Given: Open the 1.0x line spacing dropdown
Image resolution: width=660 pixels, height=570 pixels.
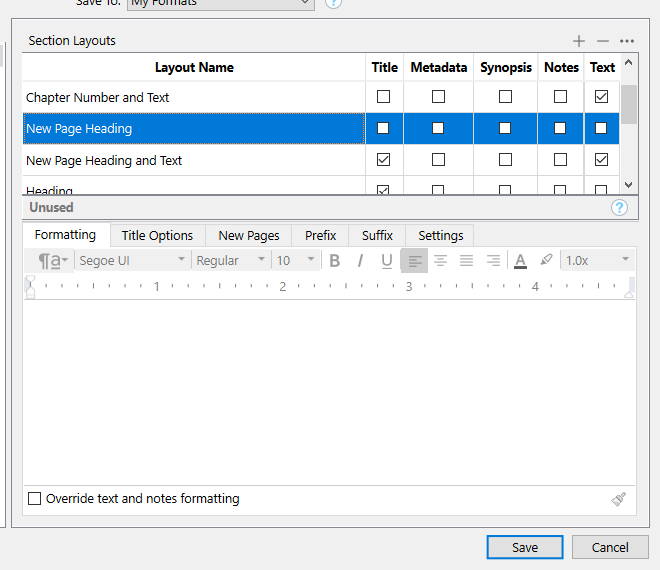Looking at the screenshot, I should [x=597, y=260].
